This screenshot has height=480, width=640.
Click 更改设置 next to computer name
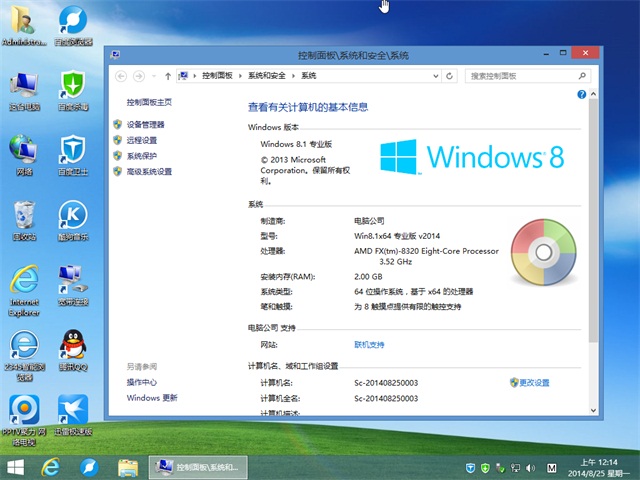click(535, 383)
